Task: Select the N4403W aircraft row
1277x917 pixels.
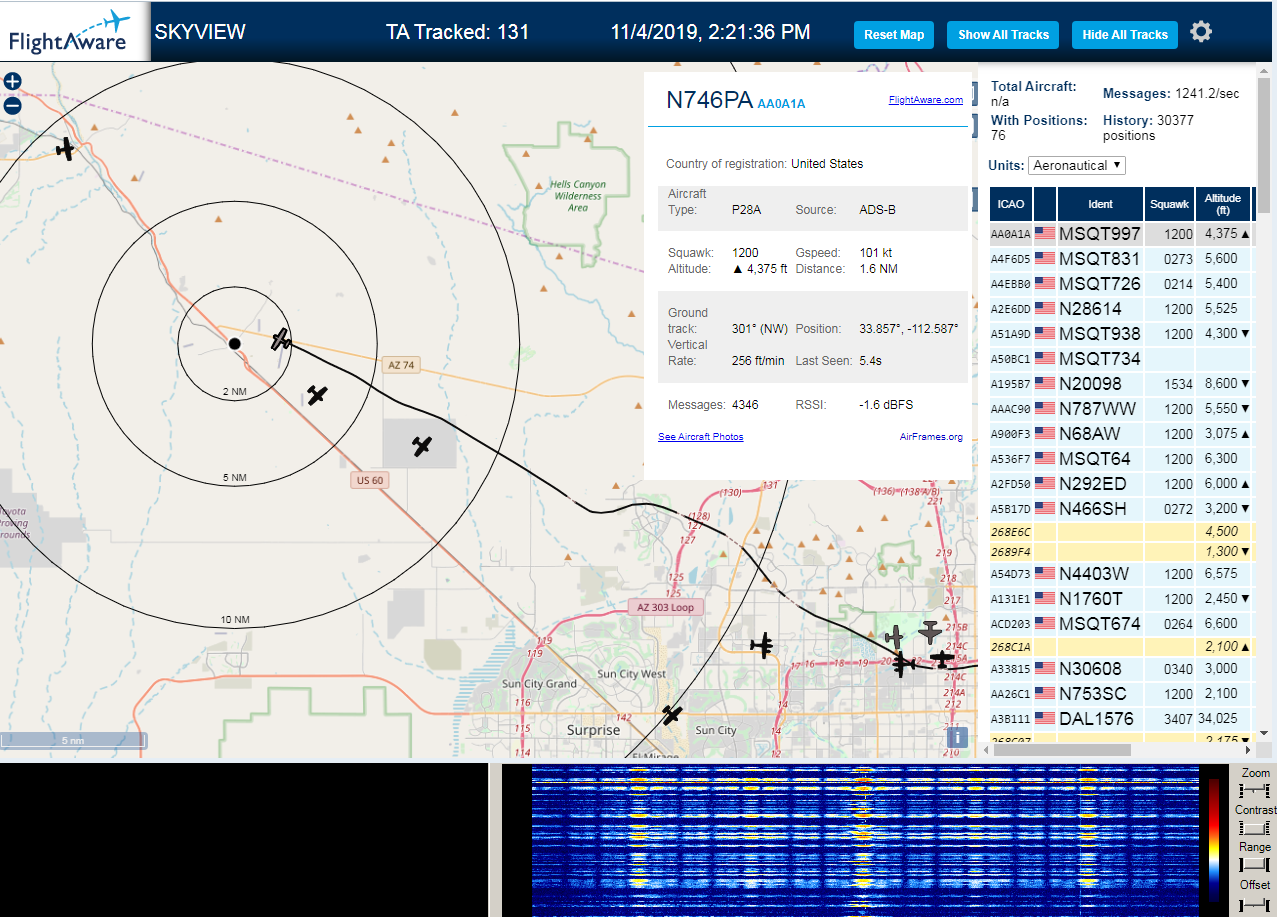Action: coord(1120,574)
